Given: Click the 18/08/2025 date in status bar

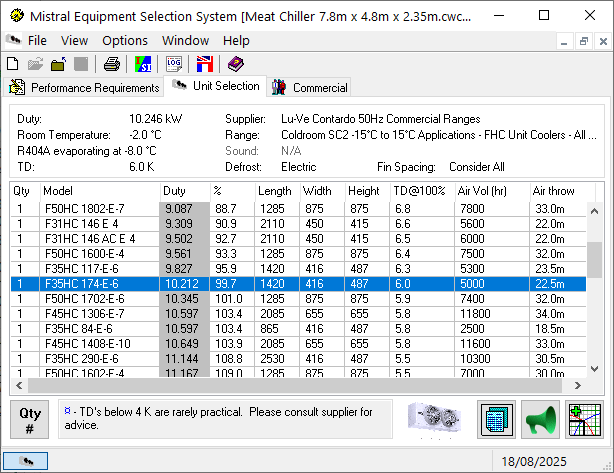Looking at the screenshot, I should (x=534, y=462).
